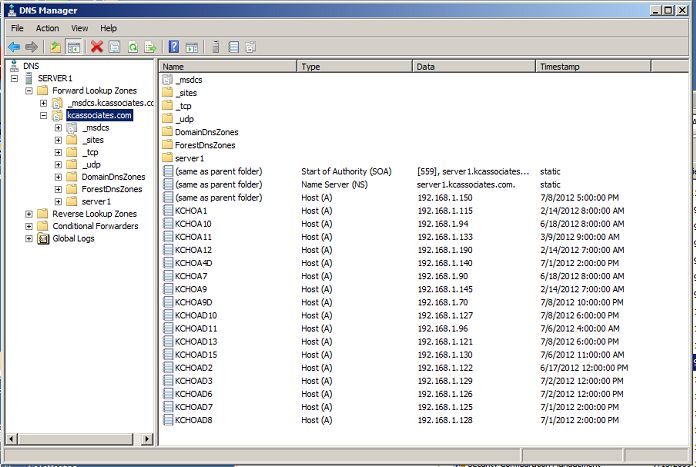Click the Forward arrow toolbar icon
The height and width of the screenshot is (467, 696).
coord(31,47)
